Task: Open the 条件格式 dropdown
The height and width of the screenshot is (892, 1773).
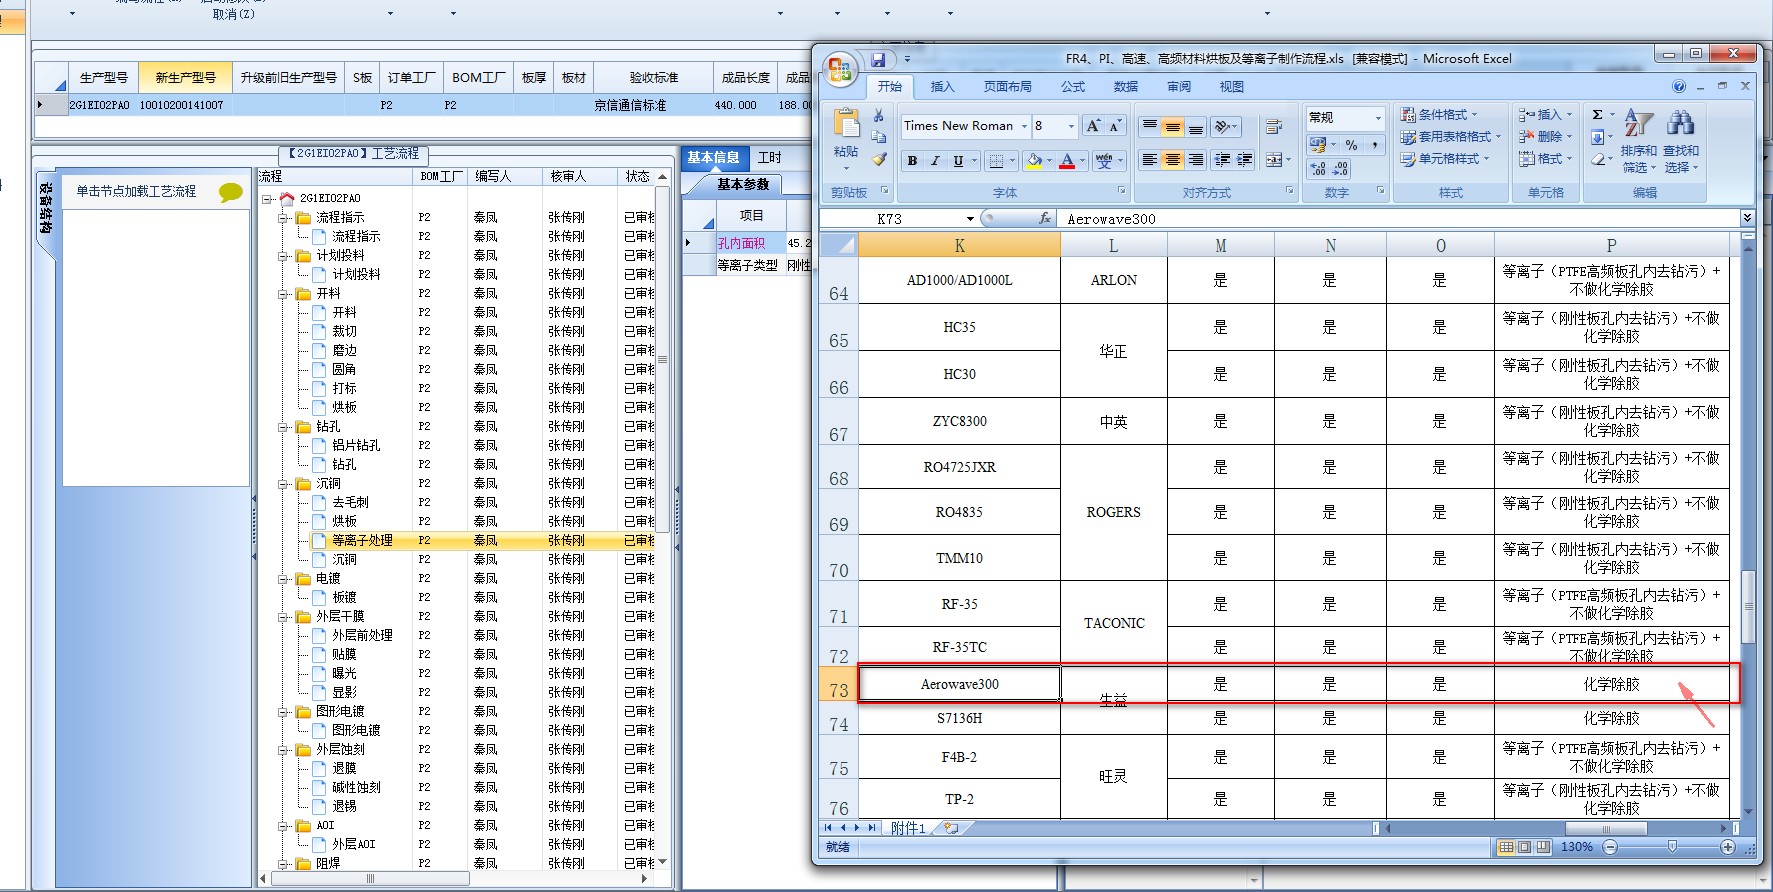Action: coord(1438,115)
